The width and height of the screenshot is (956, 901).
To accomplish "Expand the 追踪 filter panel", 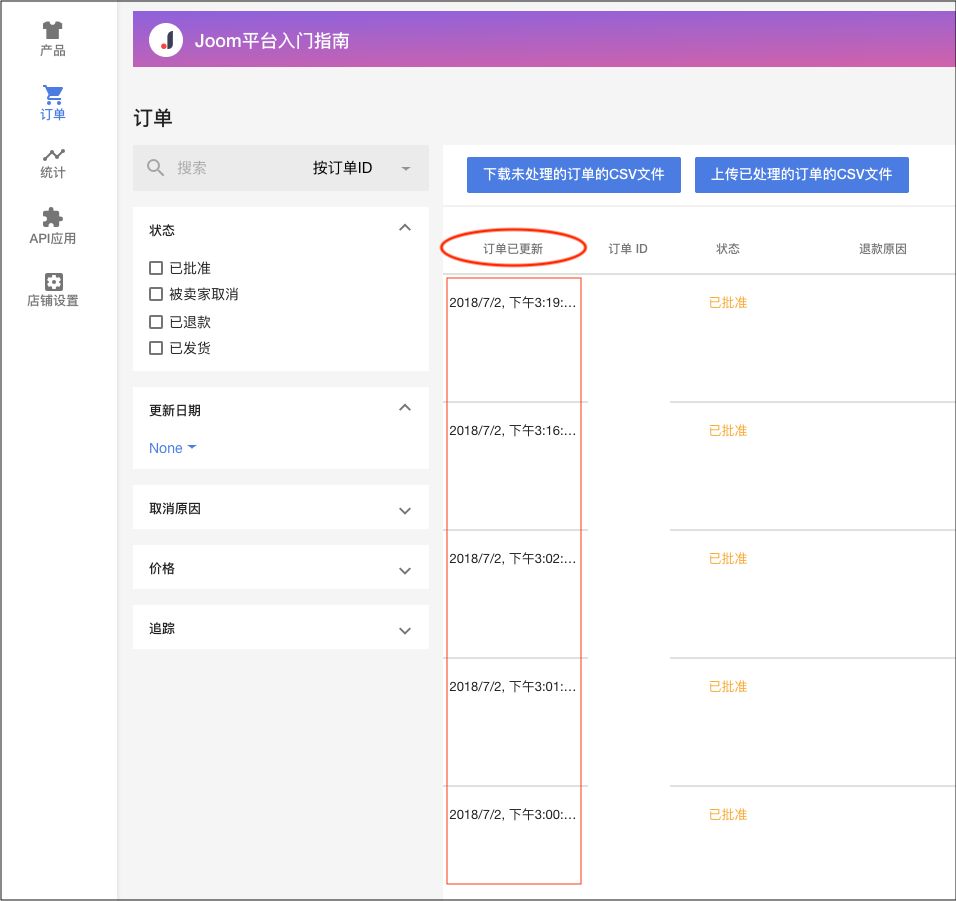I will [405, 630].
